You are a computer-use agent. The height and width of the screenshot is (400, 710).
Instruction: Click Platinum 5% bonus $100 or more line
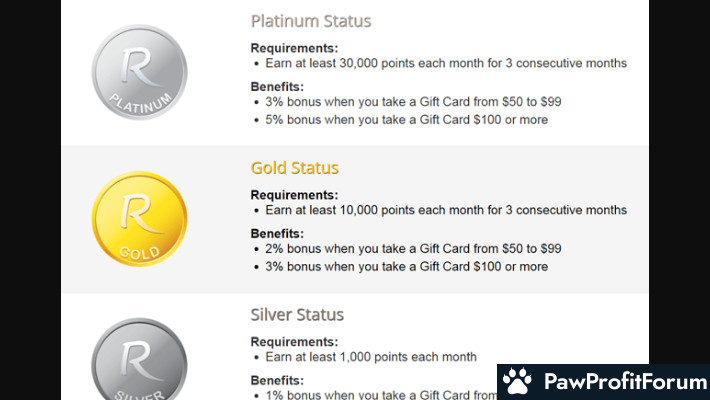click(x=407, y=120)
